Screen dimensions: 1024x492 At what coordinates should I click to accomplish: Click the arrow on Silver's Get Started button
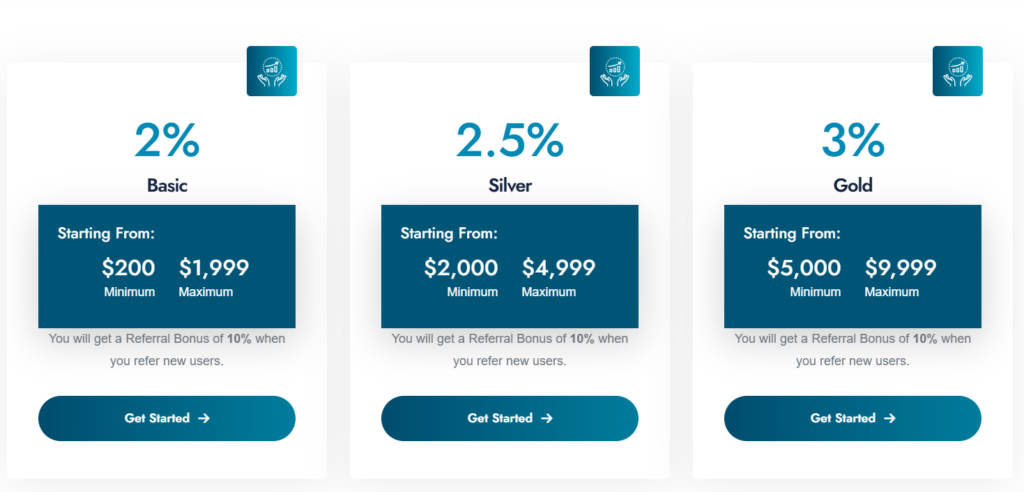point(547,419)
